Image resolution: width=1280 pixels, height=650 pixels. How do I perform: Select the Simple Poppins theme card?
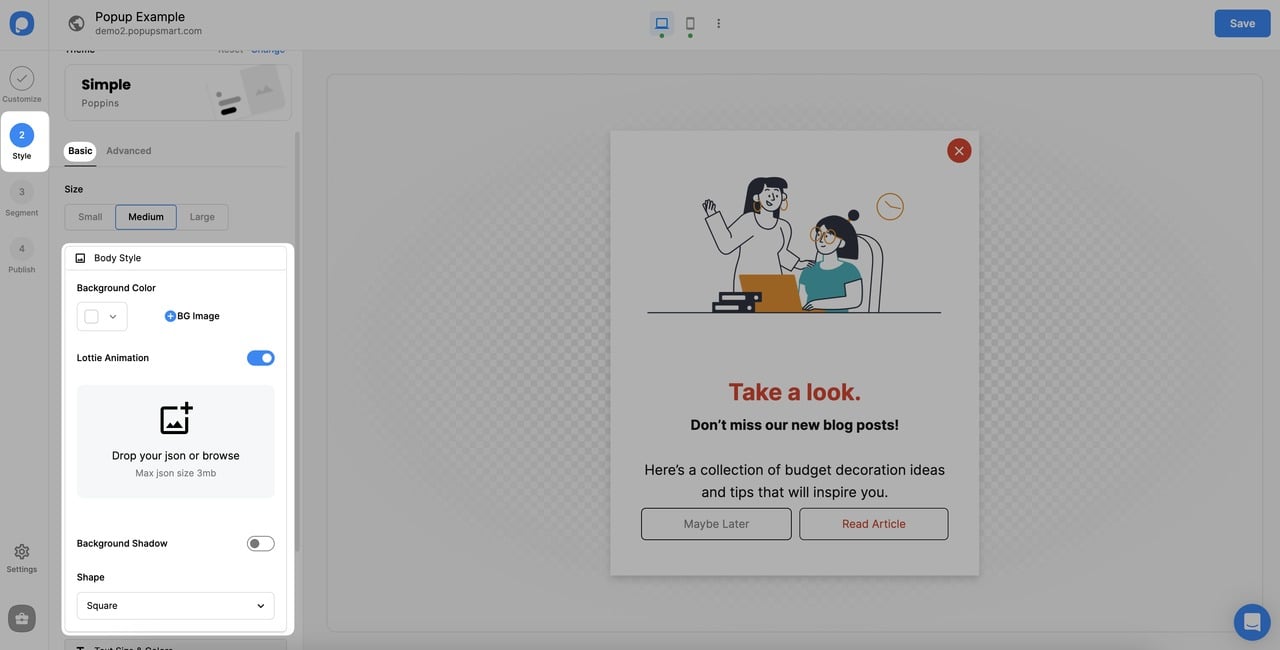(178, 93)
